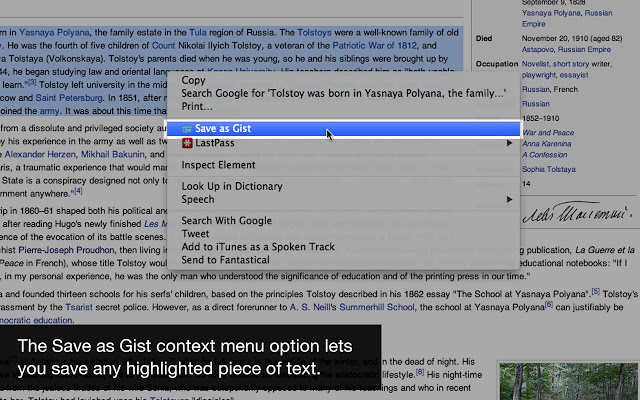Click the red LastPass icon
This screenshot has width=640, height=400.
[x=187, y=143]
